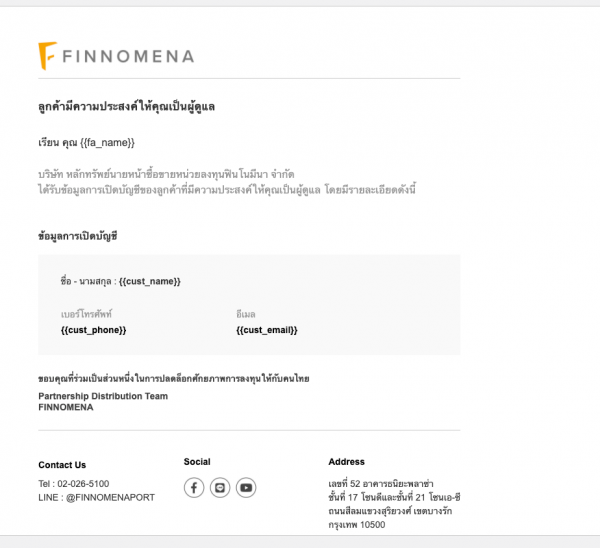Click the Social heading
Screen dimensions: 600x548
tap(197, 462)
